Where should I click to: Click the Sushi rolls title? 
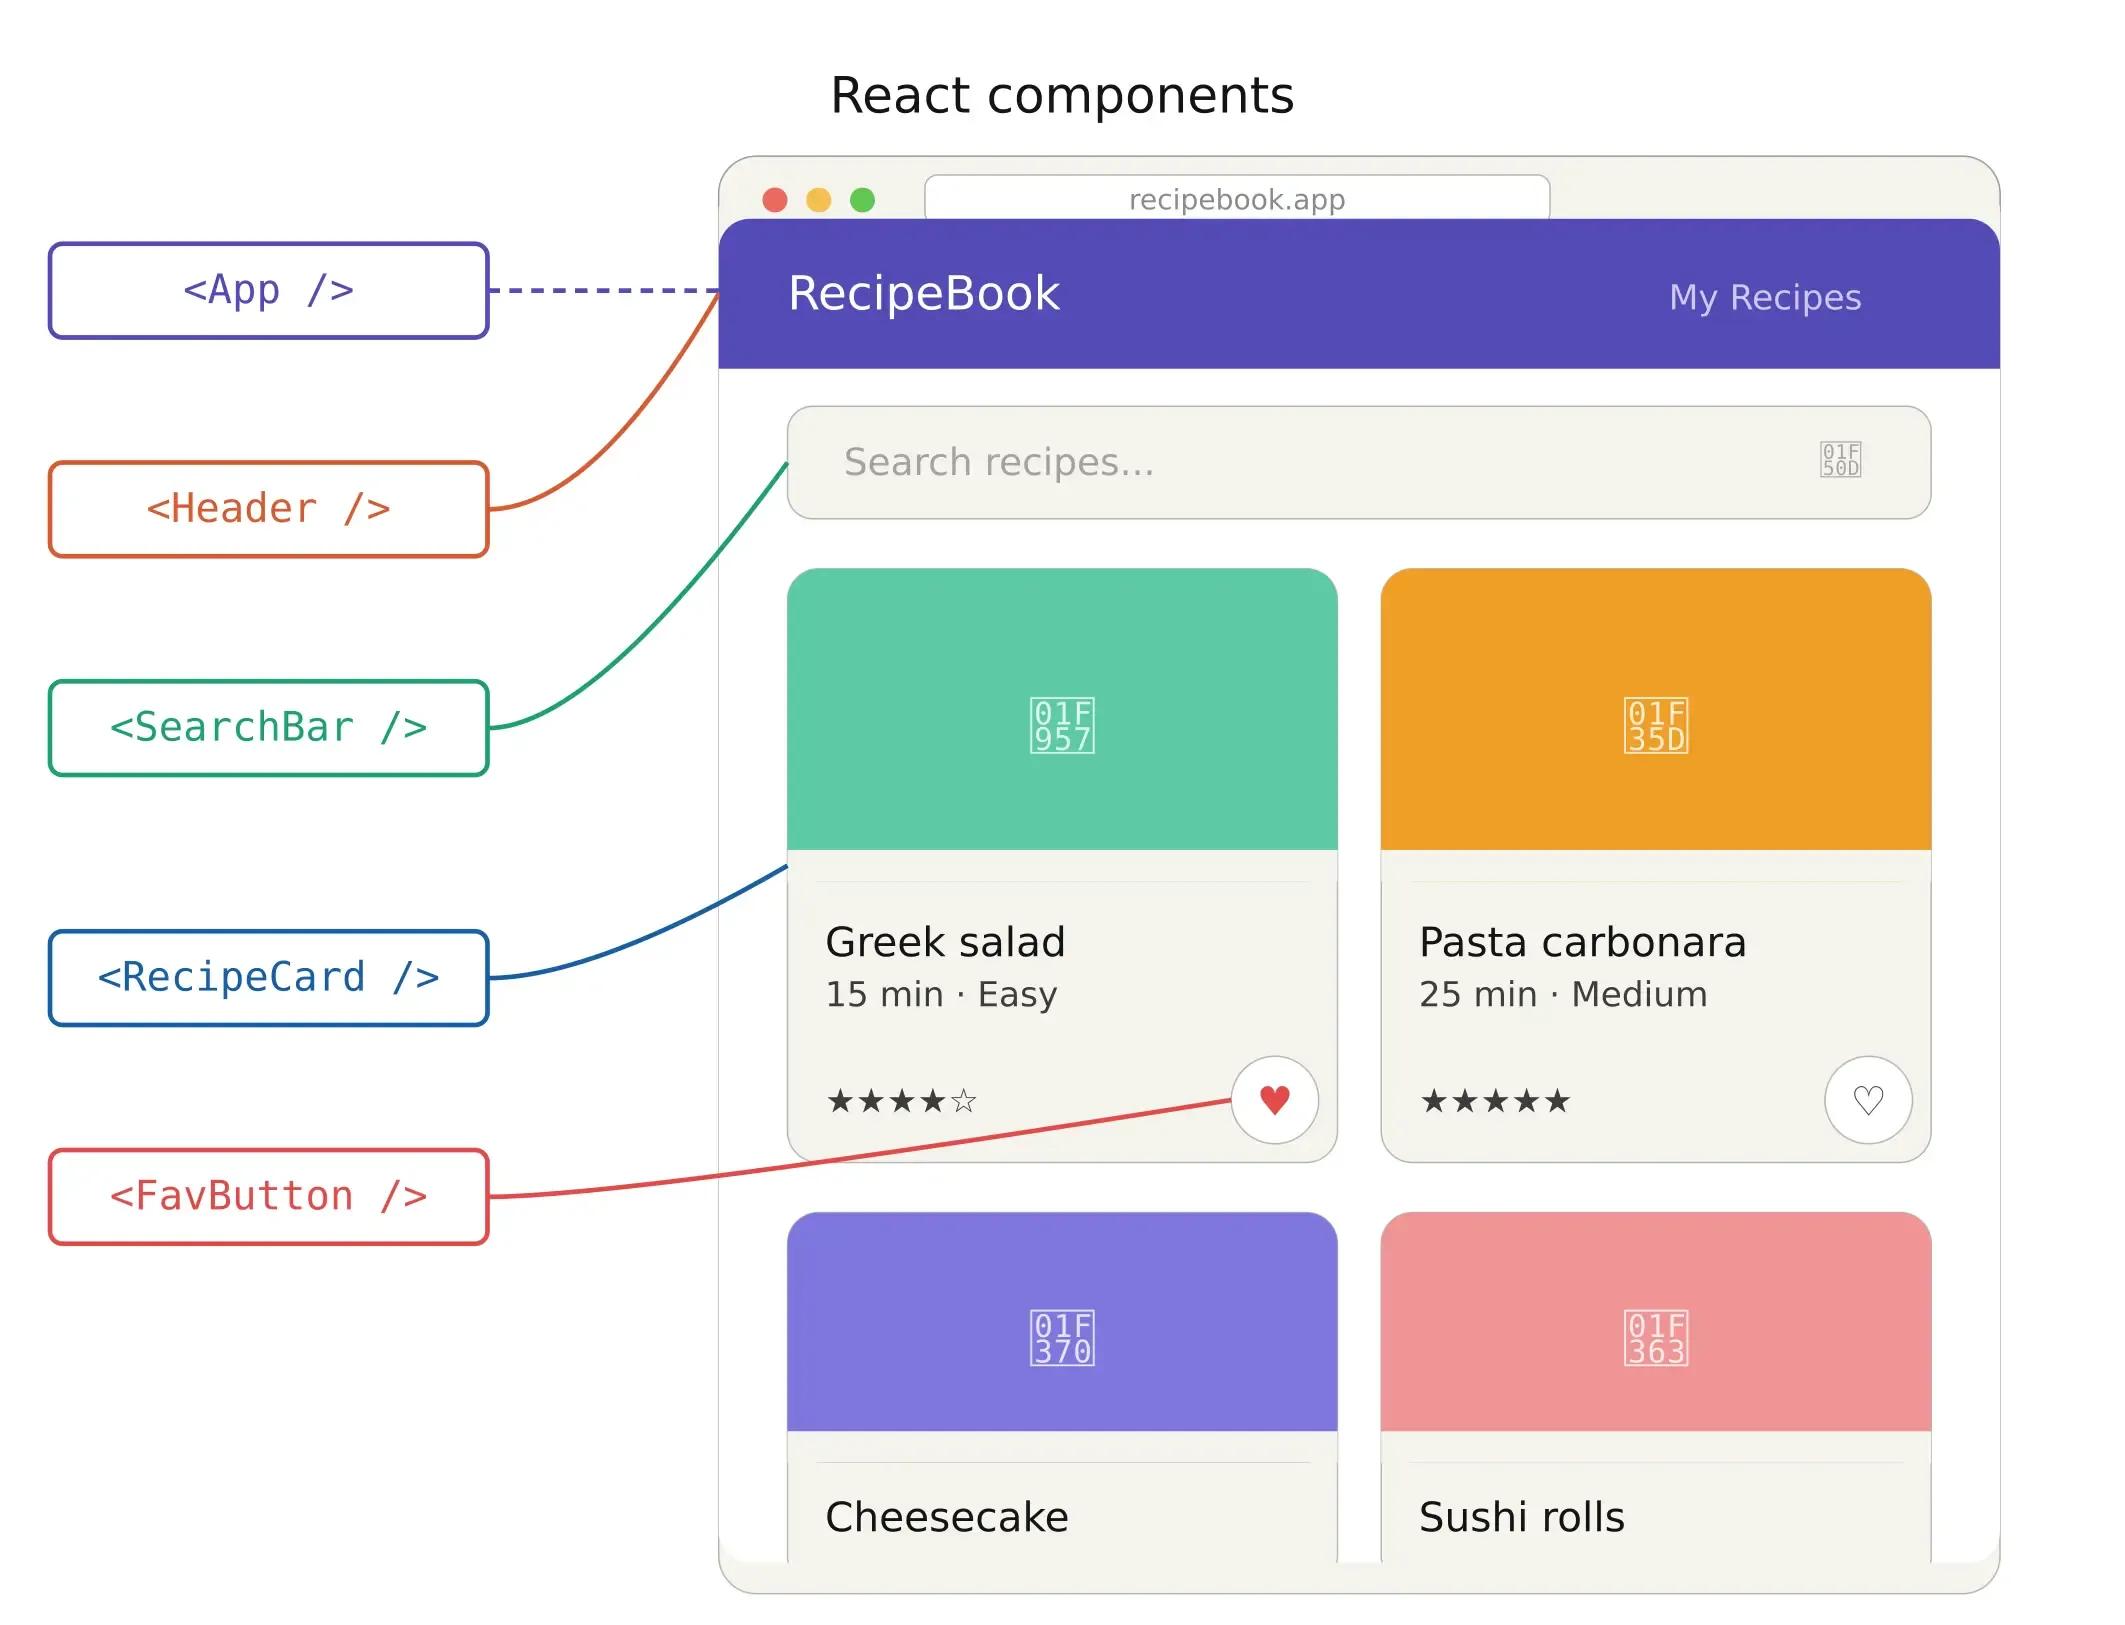click(1522, 1517)
